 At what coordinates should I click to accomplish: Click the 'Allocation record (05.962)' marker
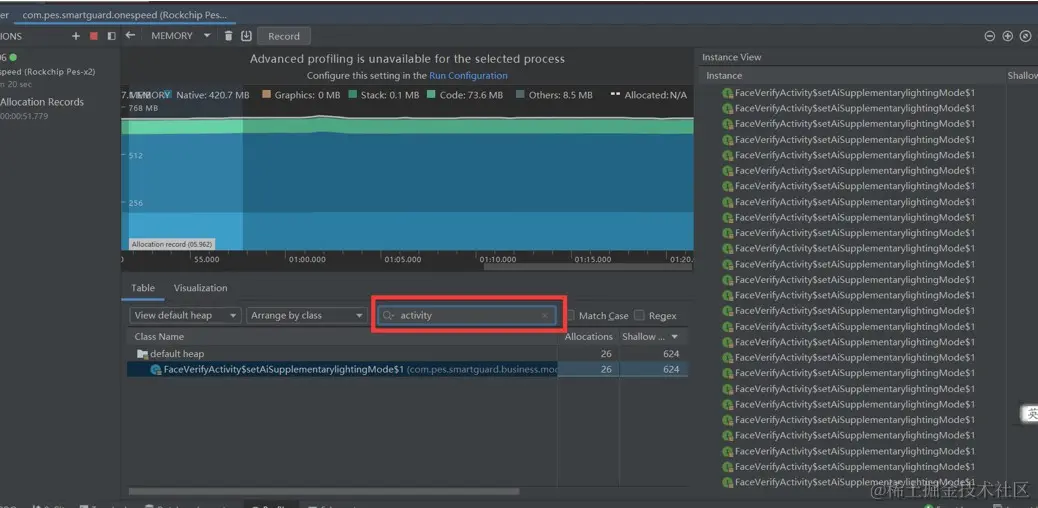171,244
